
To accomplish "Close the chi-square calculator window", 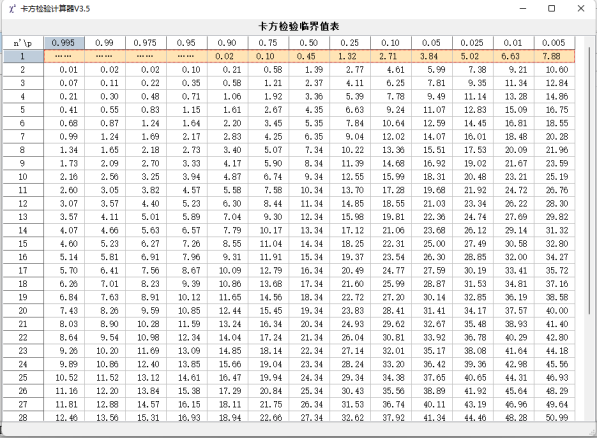I will pos(581,8).
